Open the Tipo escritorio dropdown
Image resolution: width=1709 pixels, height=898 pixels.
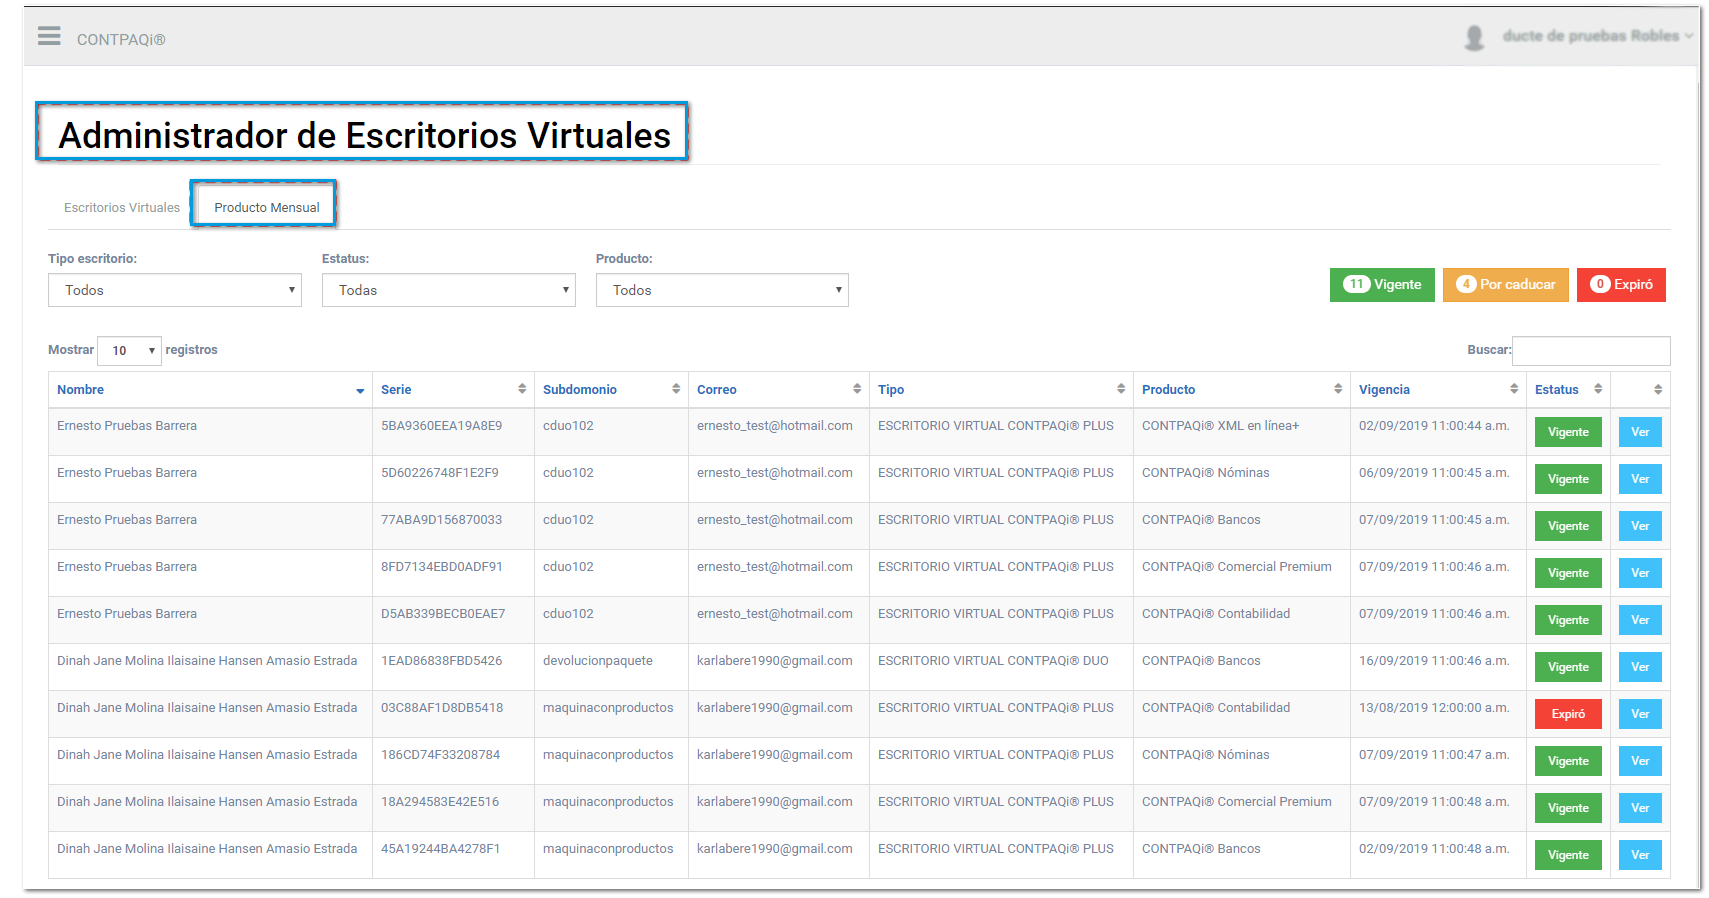(175, 290)
